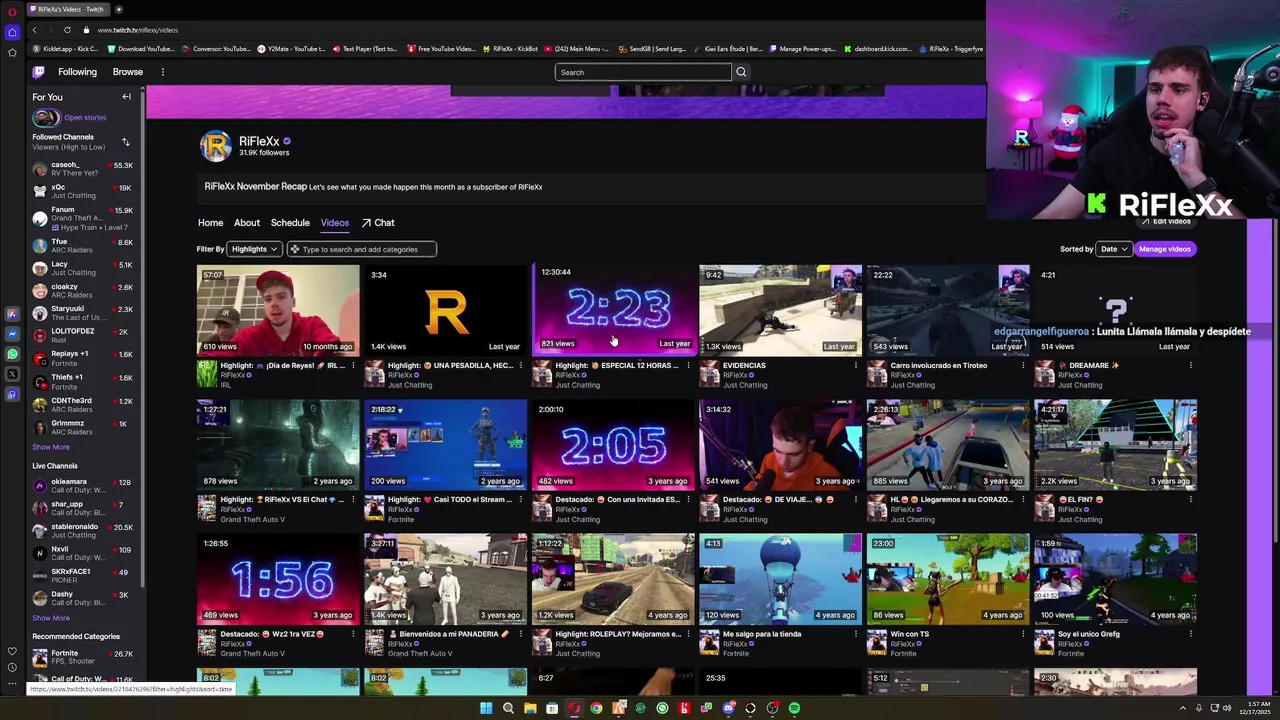
Task: Open a new browser tab with plus
Action: pos(118,9)
